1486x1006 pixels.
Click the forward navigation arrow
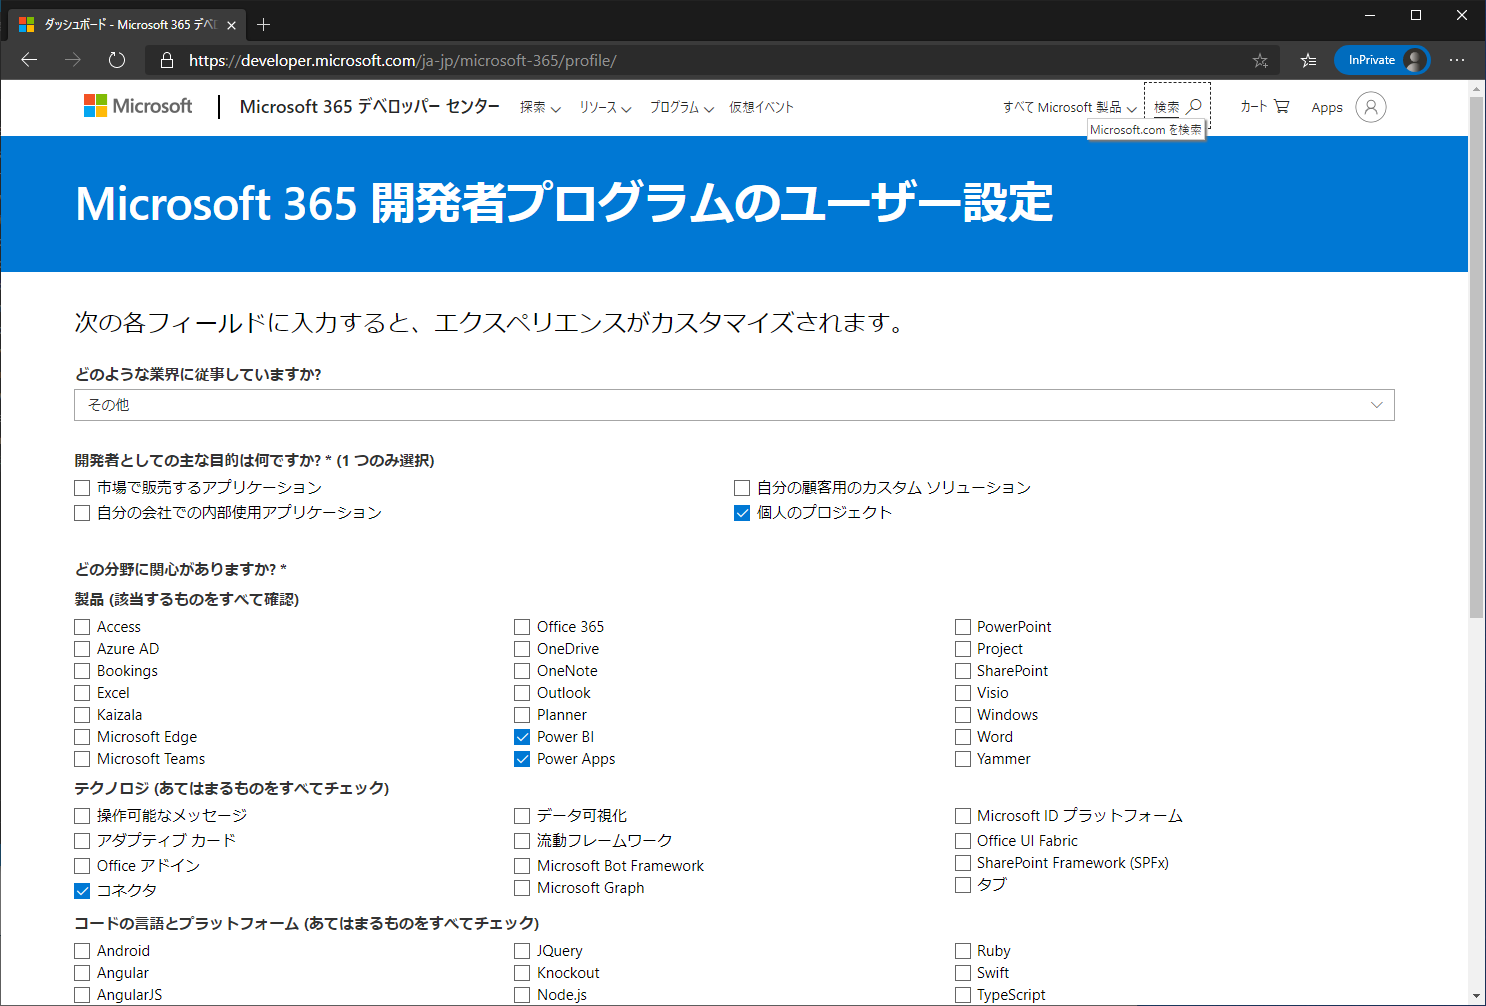[x=73, y=60]
